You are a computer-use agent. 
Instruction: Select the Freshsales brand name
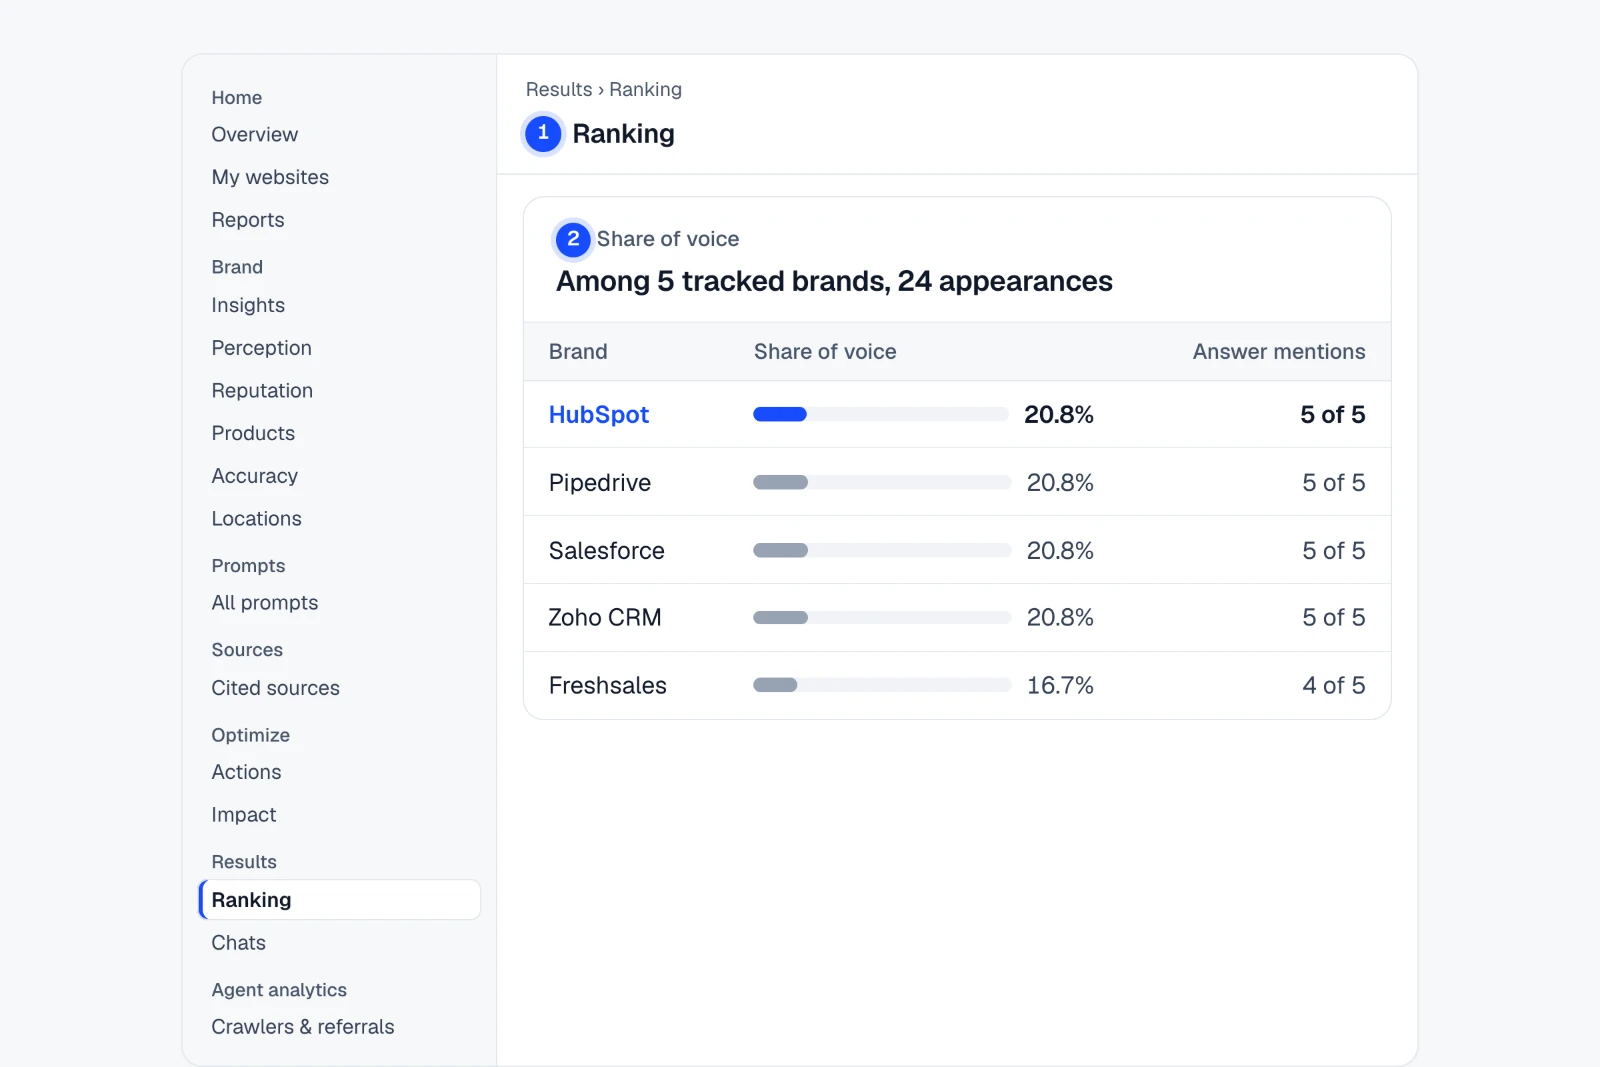coord(608,686)
